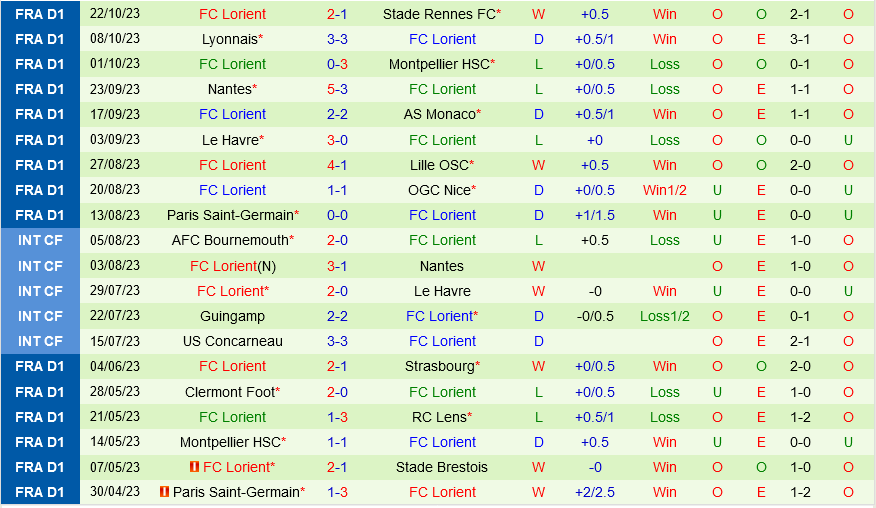876x508 pixels.
Task: Click red card icon beside FC Lorient on 07/05/23
Action: 196,467
